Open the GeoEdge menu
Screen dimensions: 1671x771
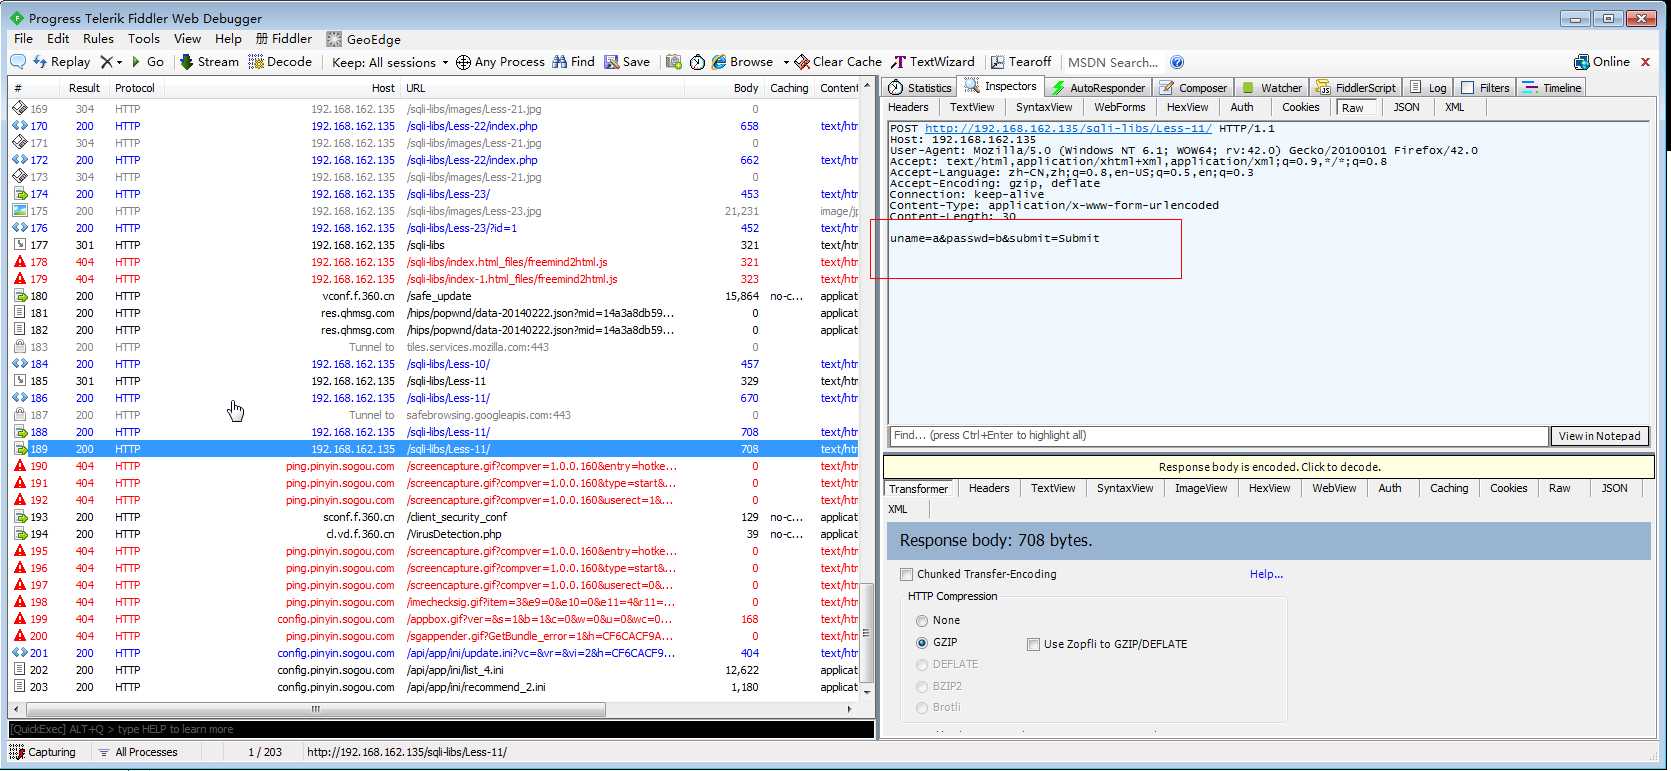pos(364,39)
